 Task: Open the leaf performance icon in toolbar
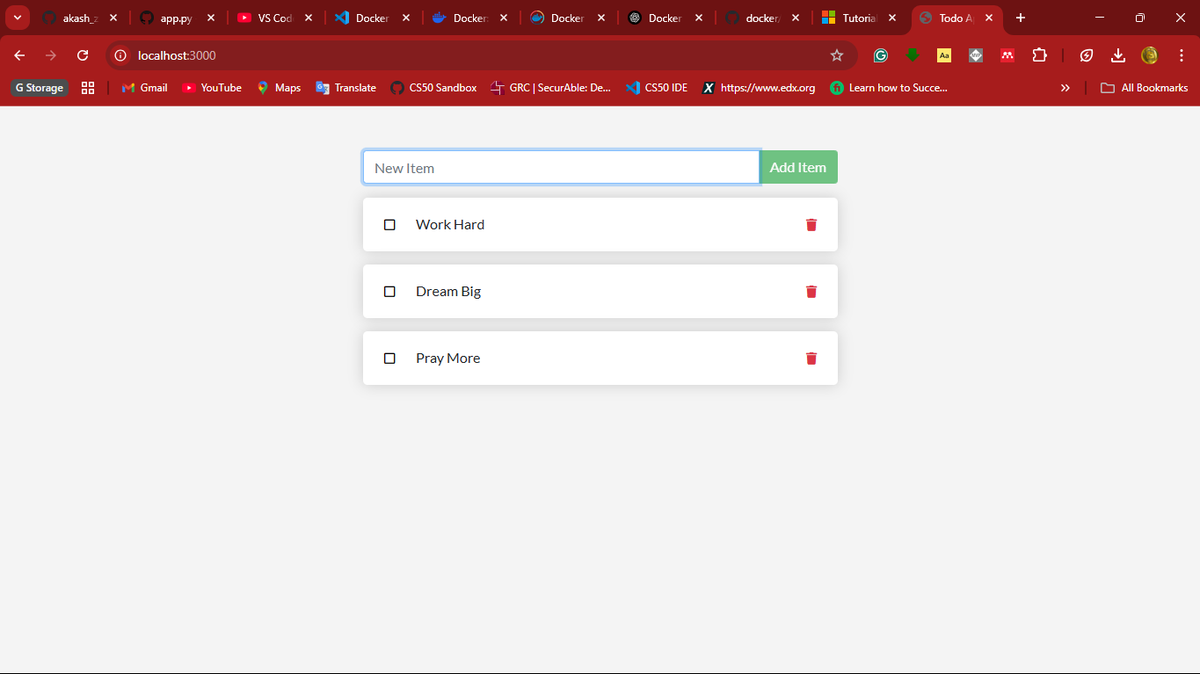pos(1086,55)
